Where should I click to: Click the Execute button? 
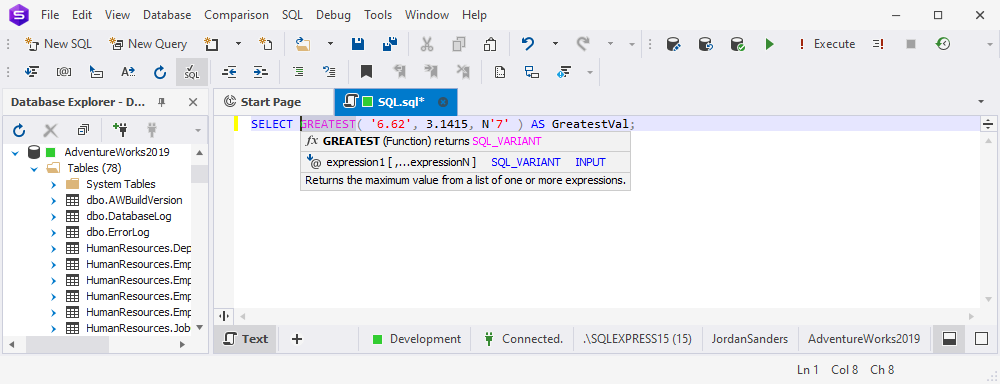[827, 44]
